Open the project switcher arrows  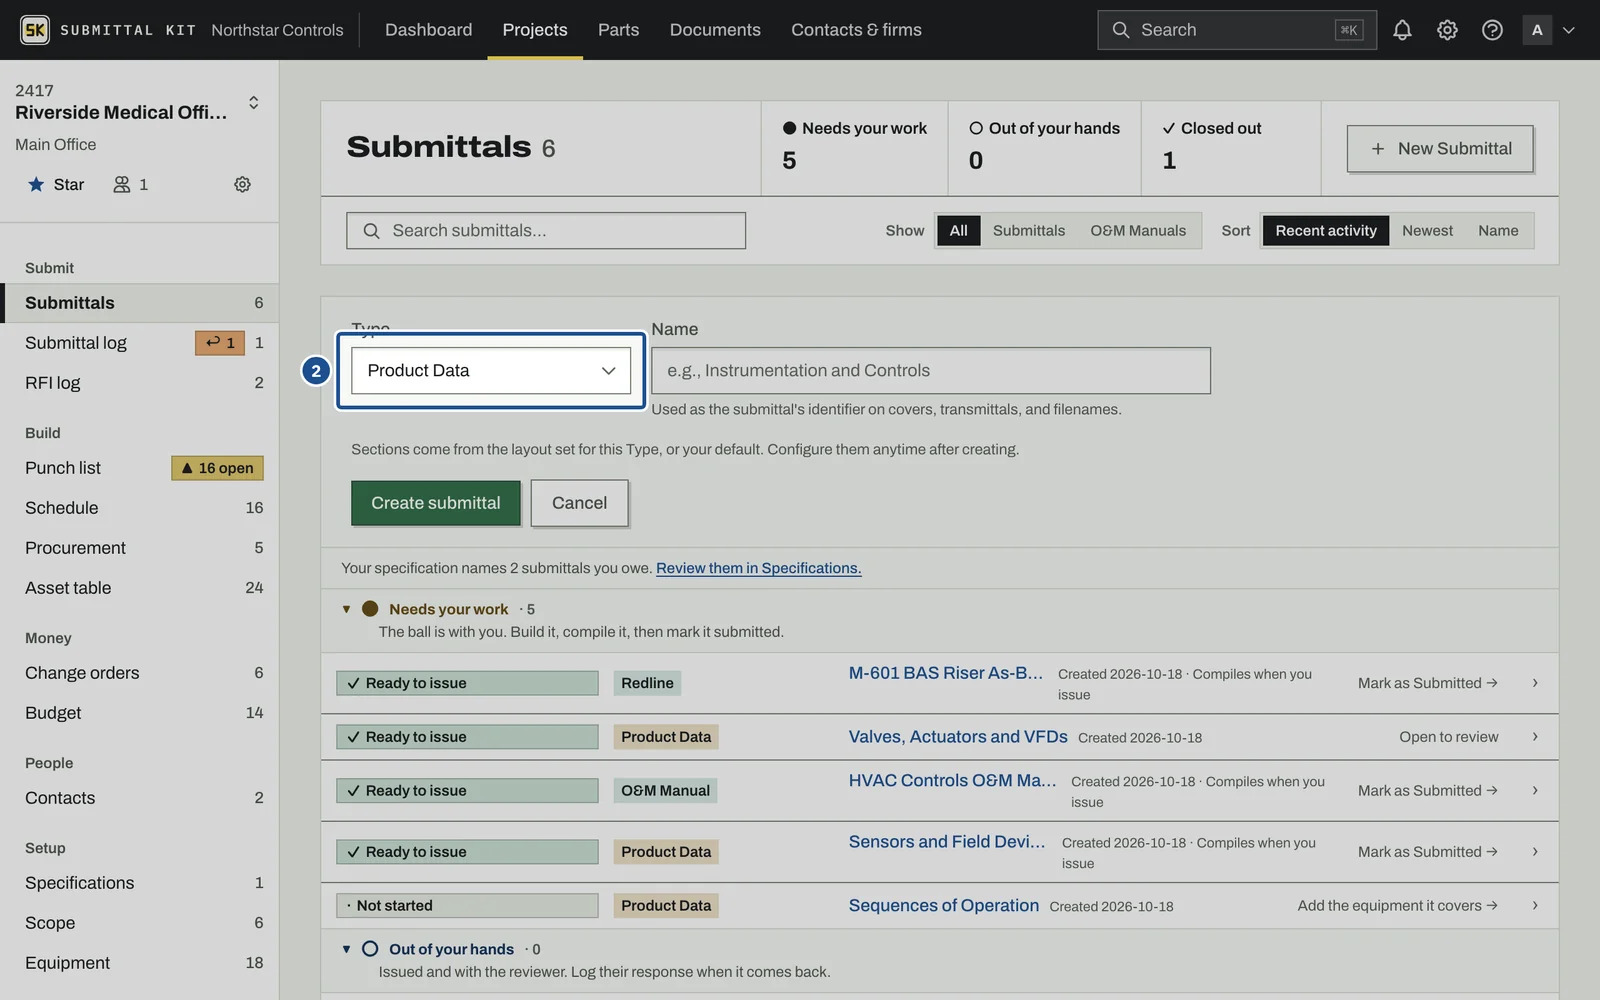click(x=254, y=103)
